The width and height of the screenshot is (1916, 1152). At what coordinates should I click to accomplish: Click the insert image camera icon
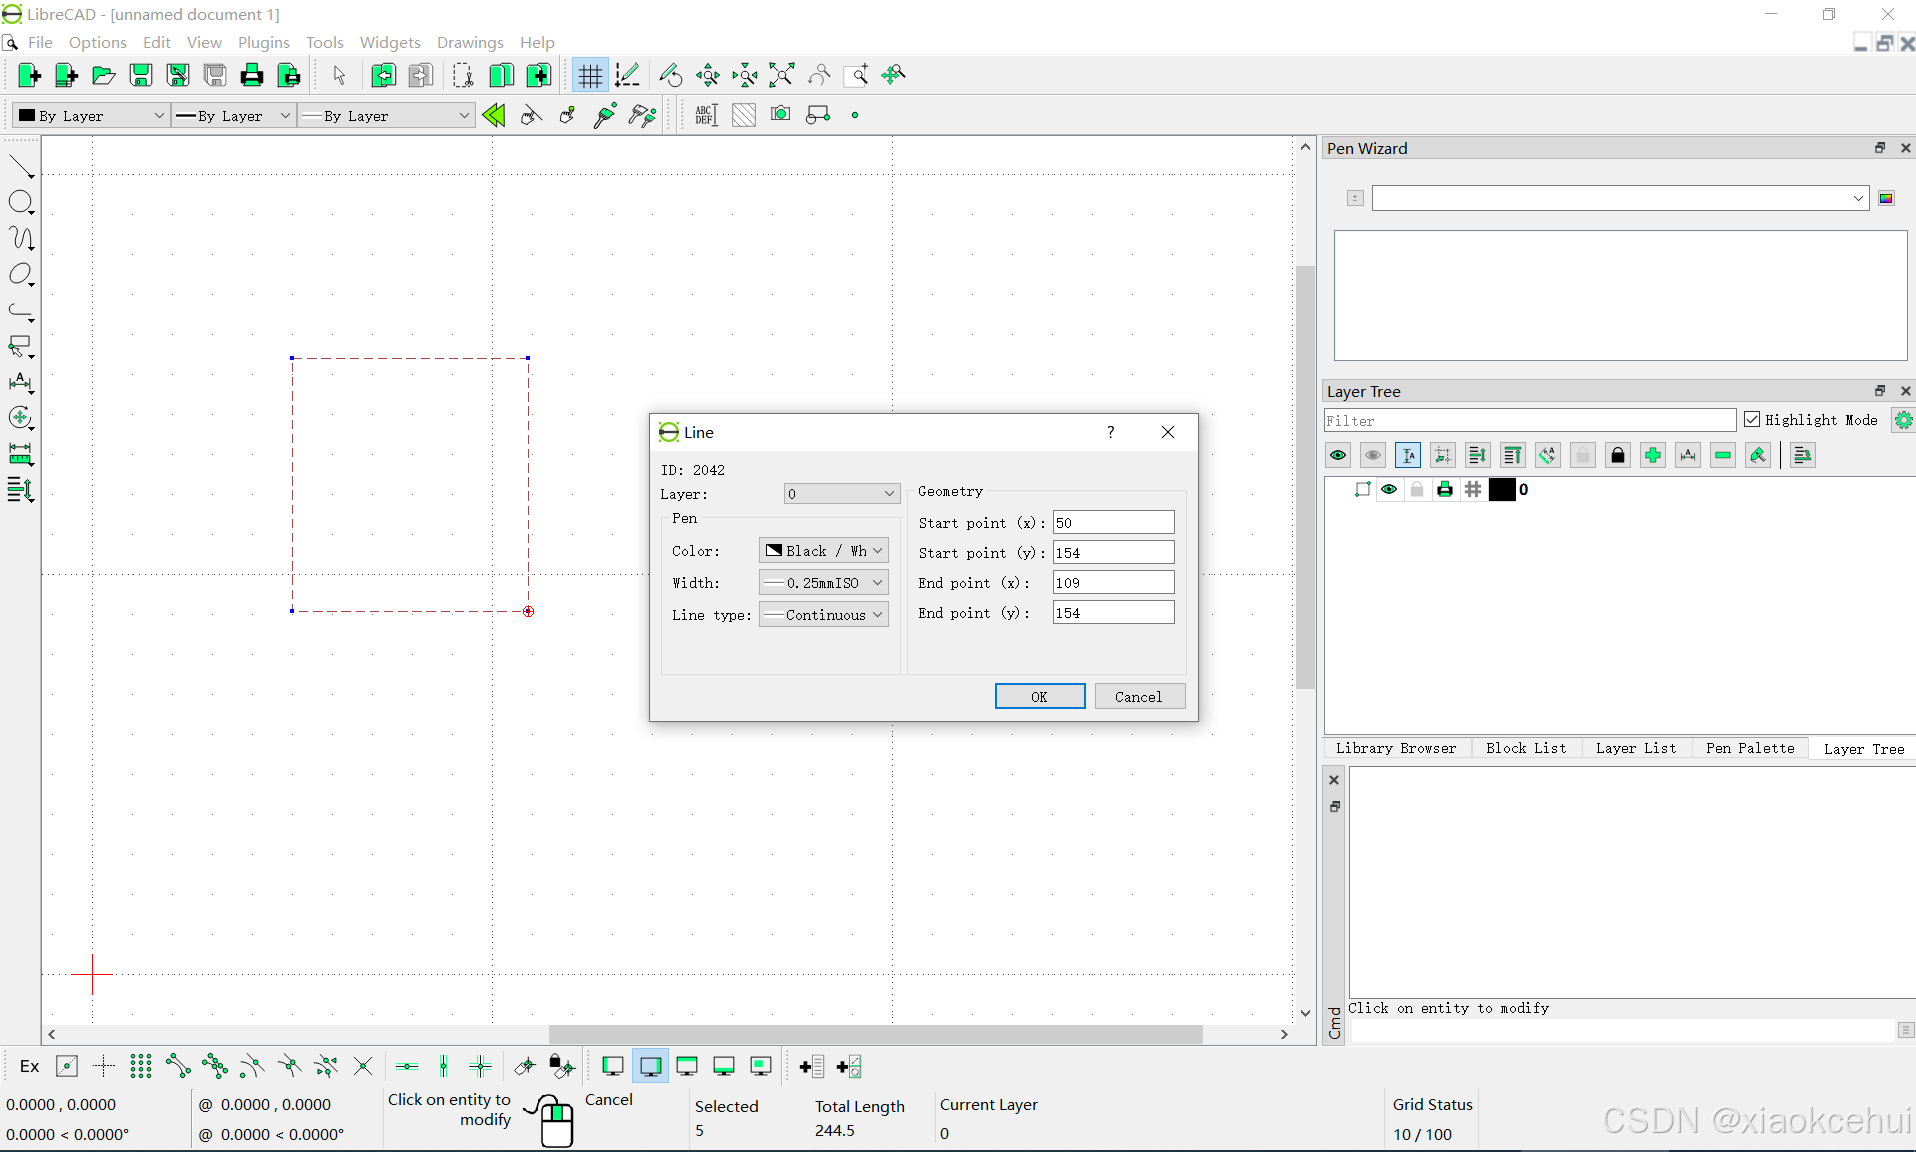(781, 115)
